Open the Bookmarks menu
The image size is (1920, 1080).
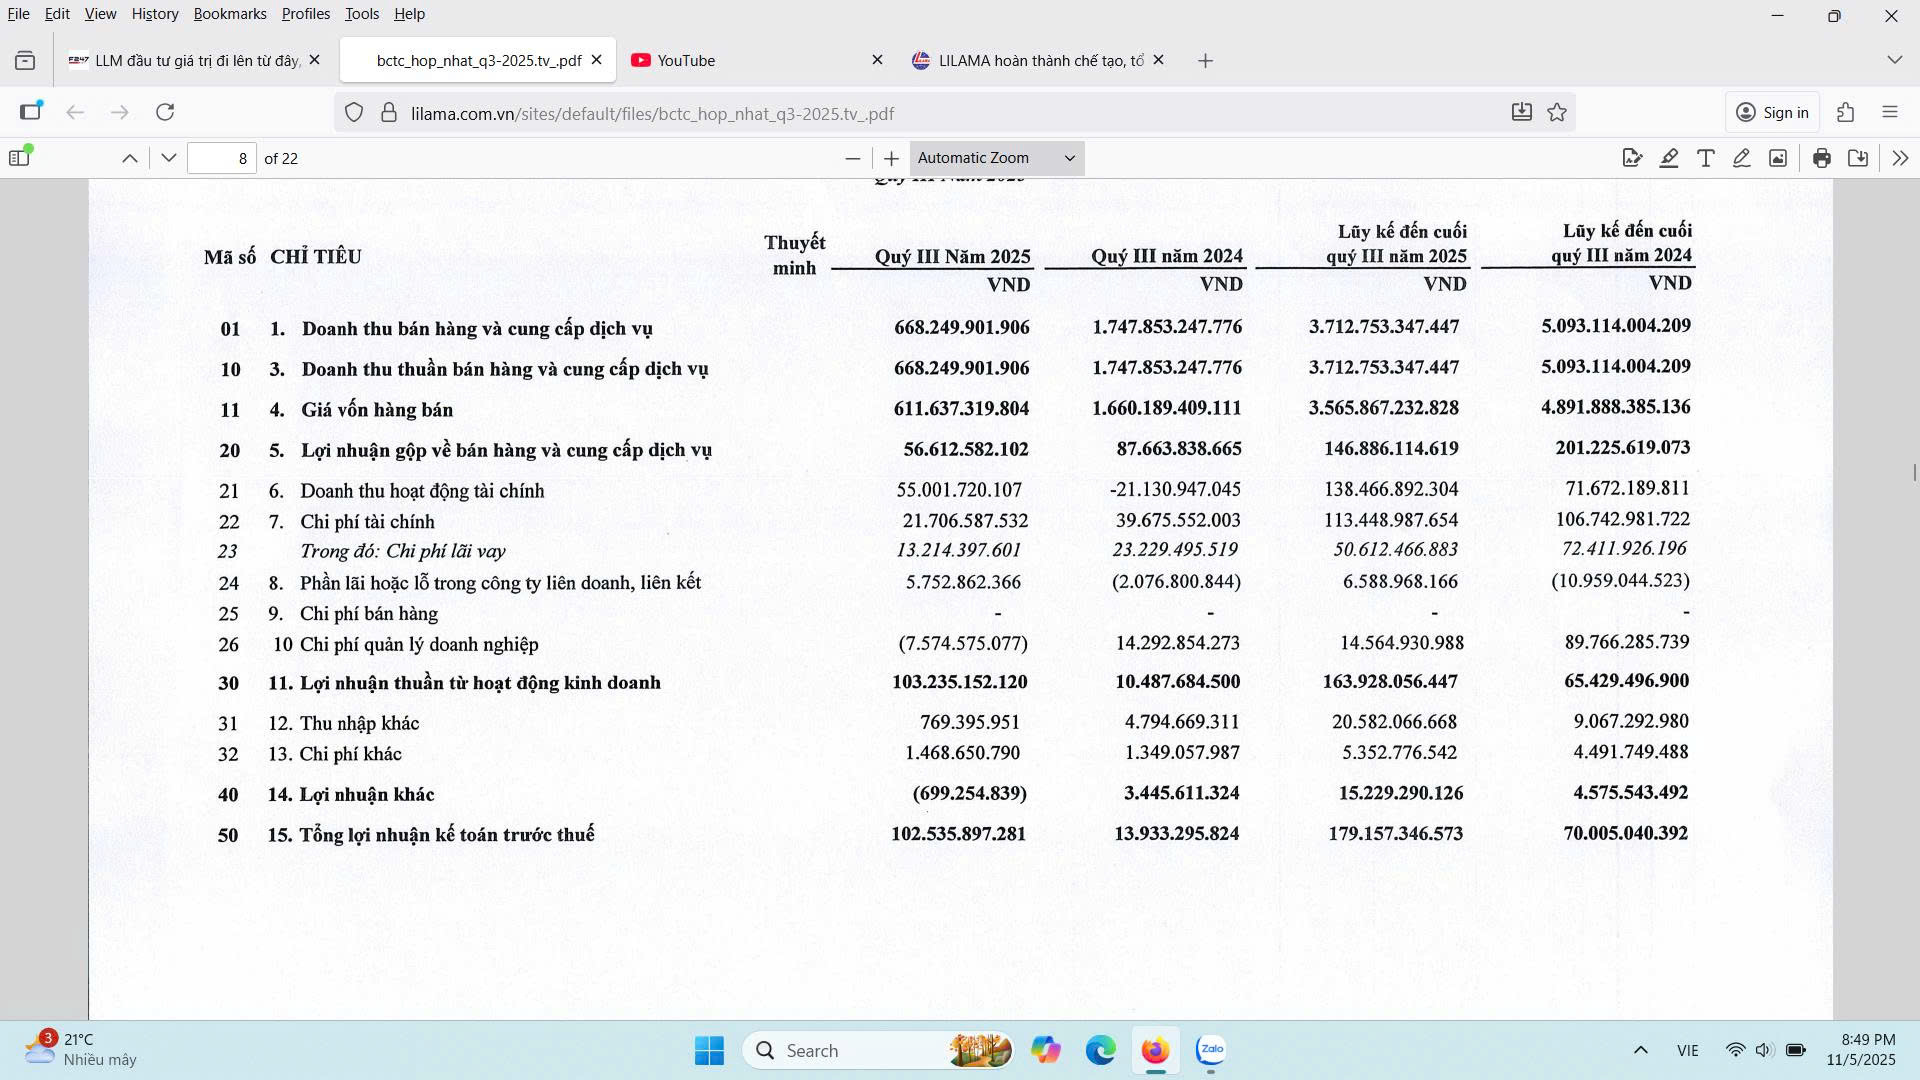coord(230,14)
